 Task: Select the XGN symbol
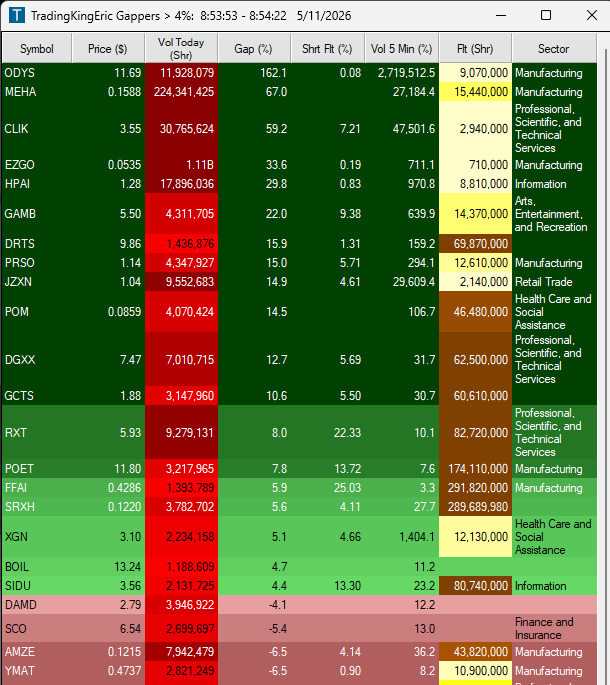[x=16, y=536]
